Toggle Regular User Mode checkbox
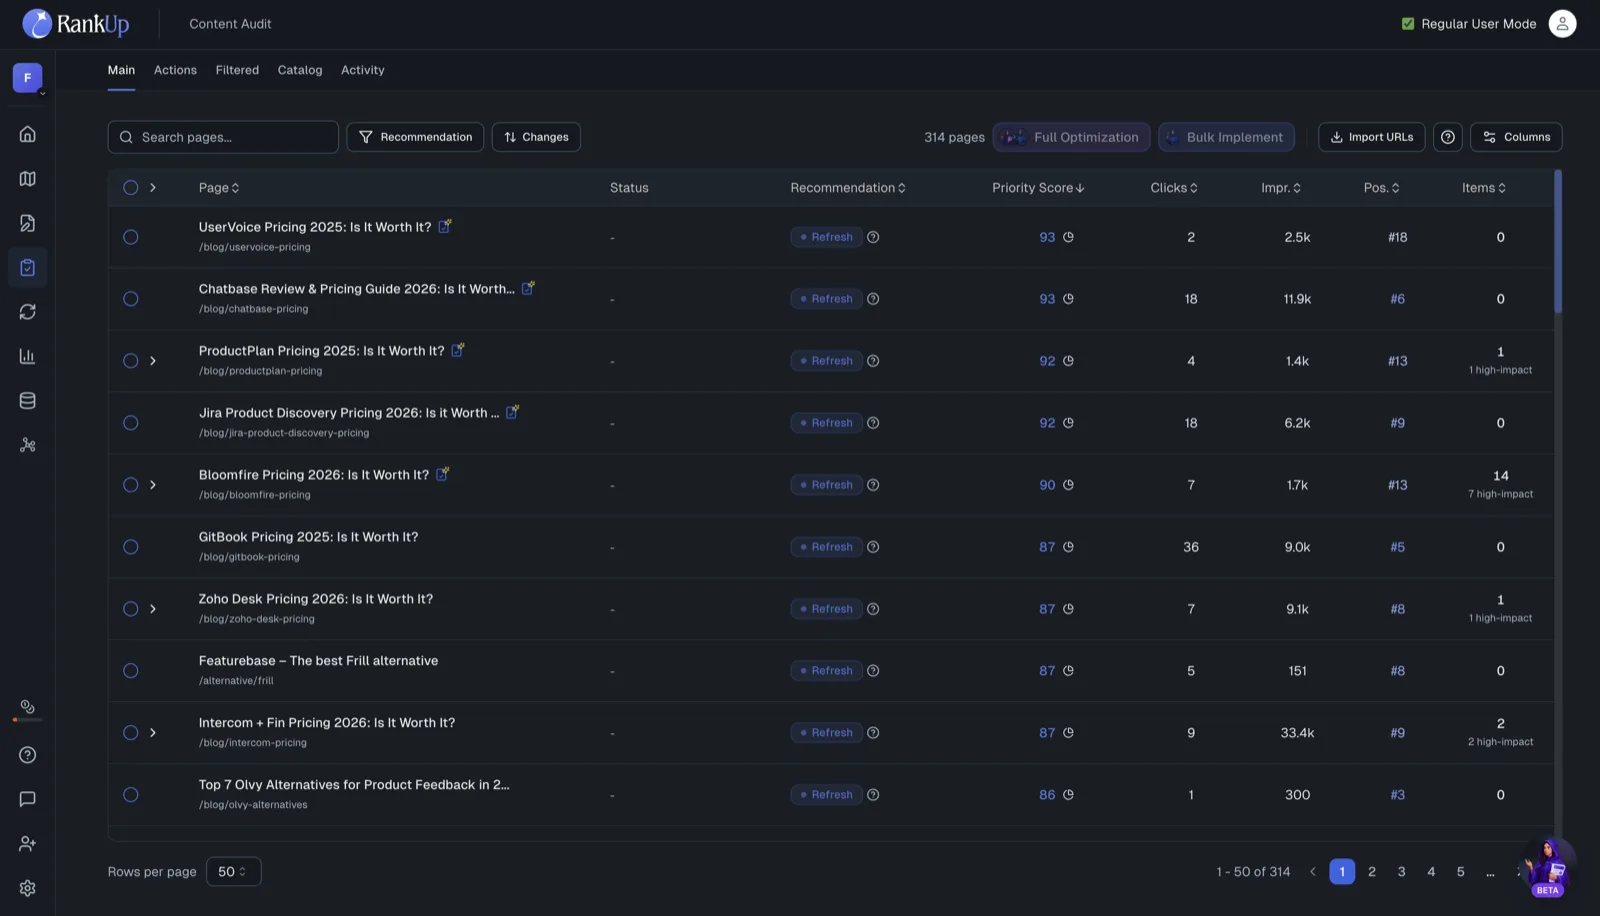This screenshot has width=1600, height=916. click(1408, 24)
